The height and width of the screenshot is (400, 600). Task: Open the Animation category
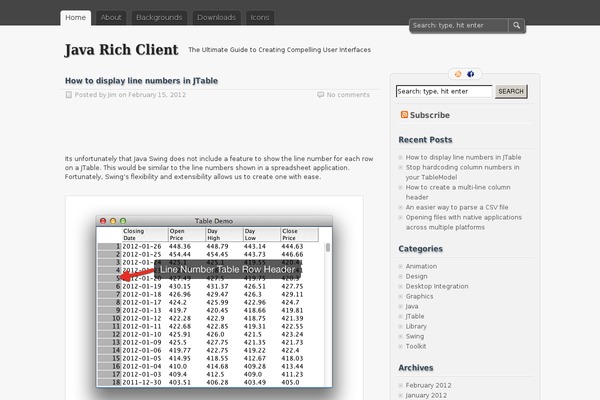pyautogui.click(x=421, y=266)
